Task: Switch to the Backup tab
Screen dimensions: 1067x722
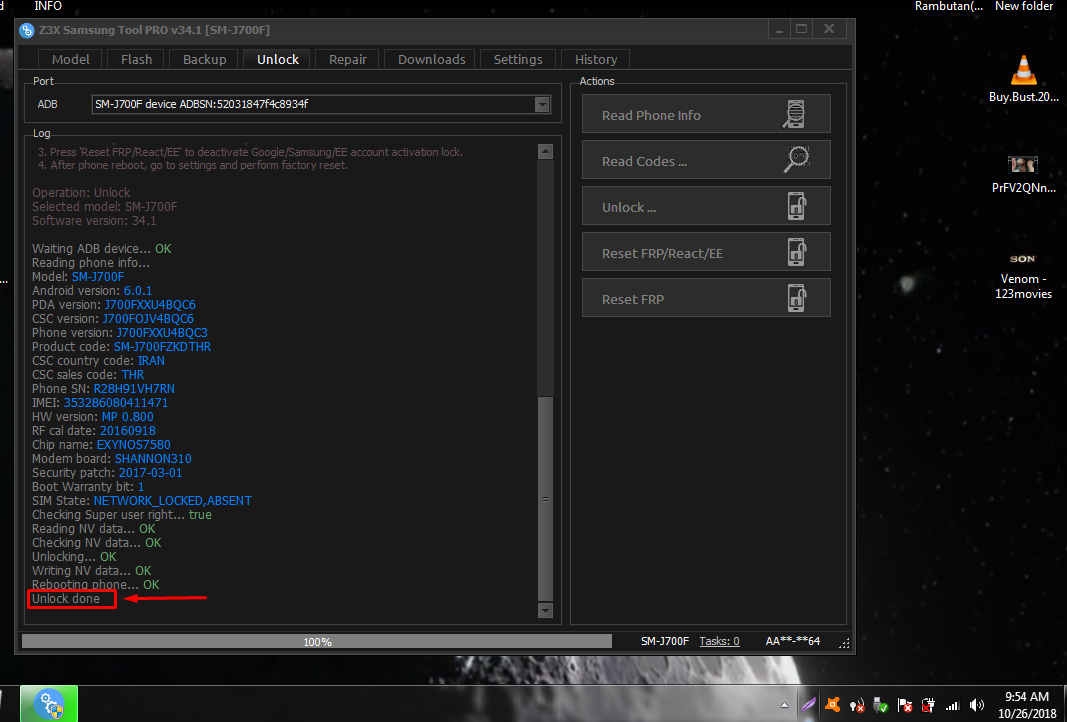Action: (x=204, y=59)
